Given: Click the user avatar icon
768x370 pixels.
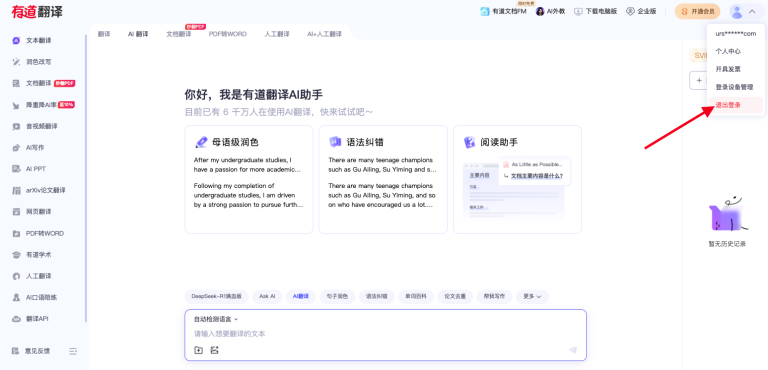Looking at the screenshot, I should coord(736,11).
